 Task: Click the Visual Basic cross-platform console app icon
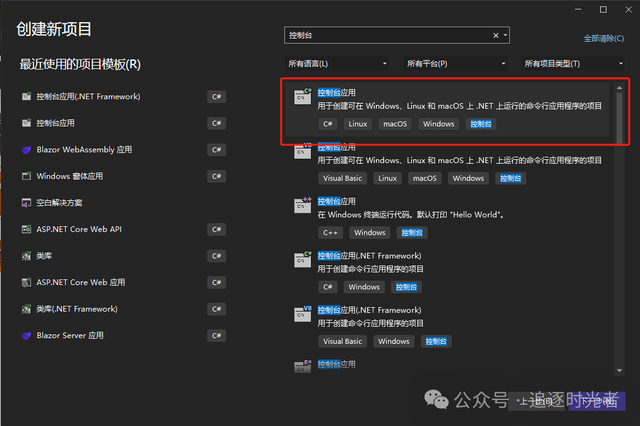coord(302,151)
